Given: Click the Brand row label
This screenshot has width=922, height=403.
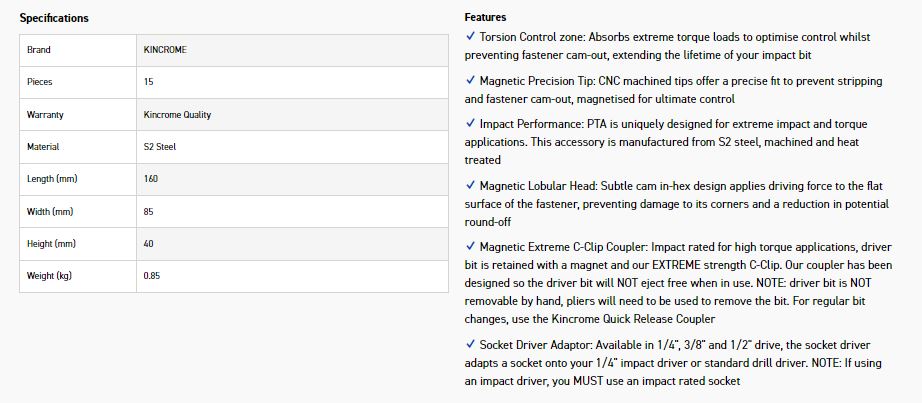Looking at the screenshot, I should tap(39, 50).
